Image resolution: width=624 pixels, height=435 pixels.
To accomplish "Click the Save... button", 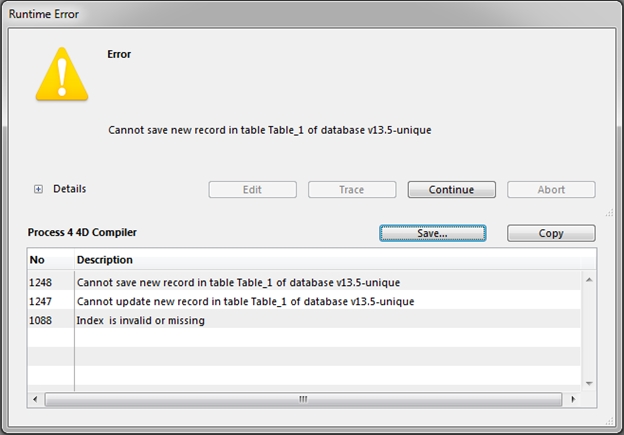I will coord(432,233).
